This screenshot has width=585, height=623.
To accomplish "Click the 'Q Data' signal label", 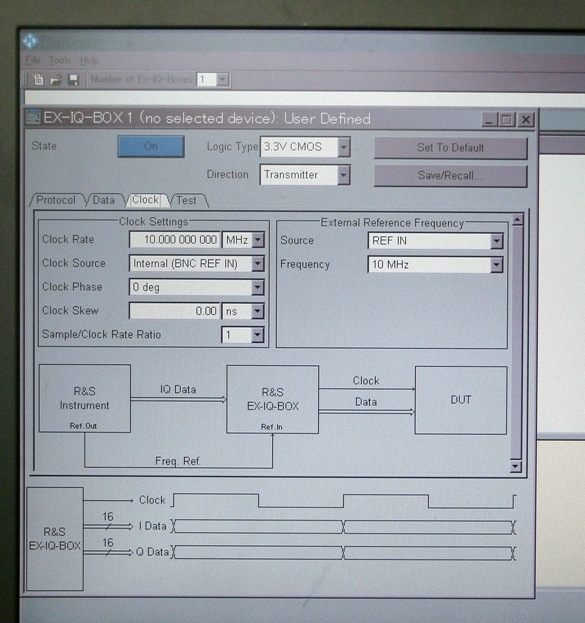I will point(153,552).
